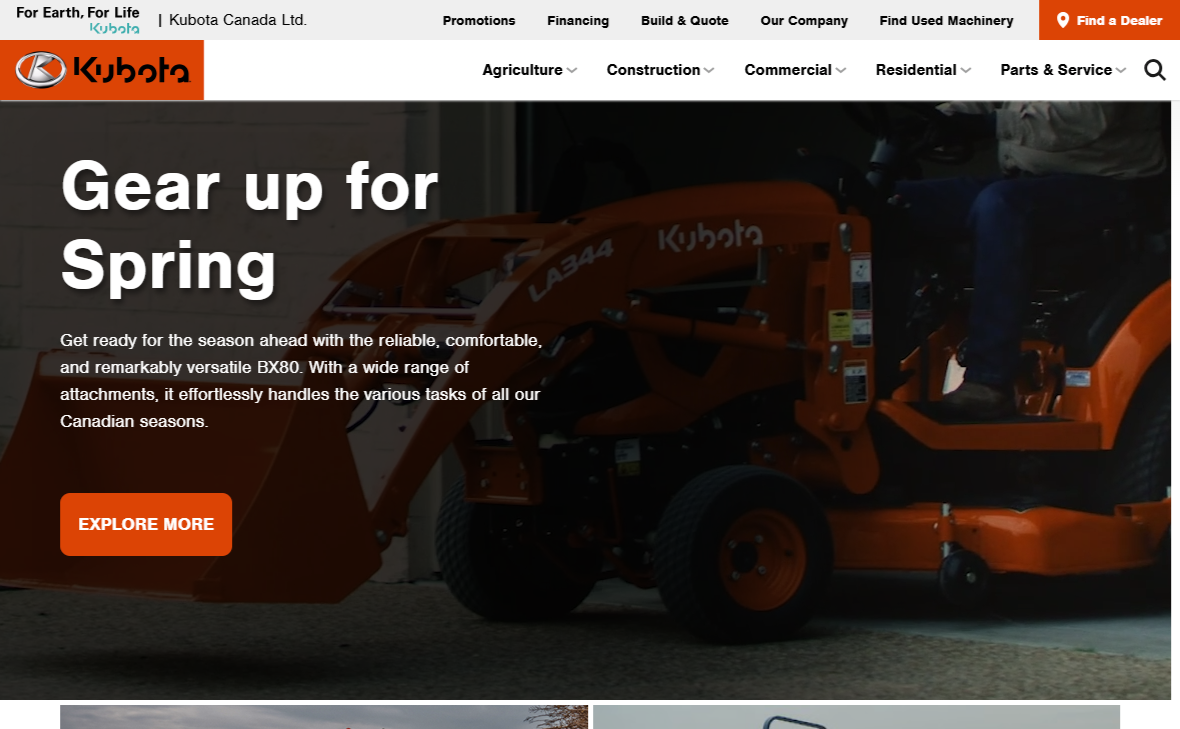The width and height of the screenshot is (1180, 729).
Task: Click the Kubota logo in header
Action: (102, 70)
